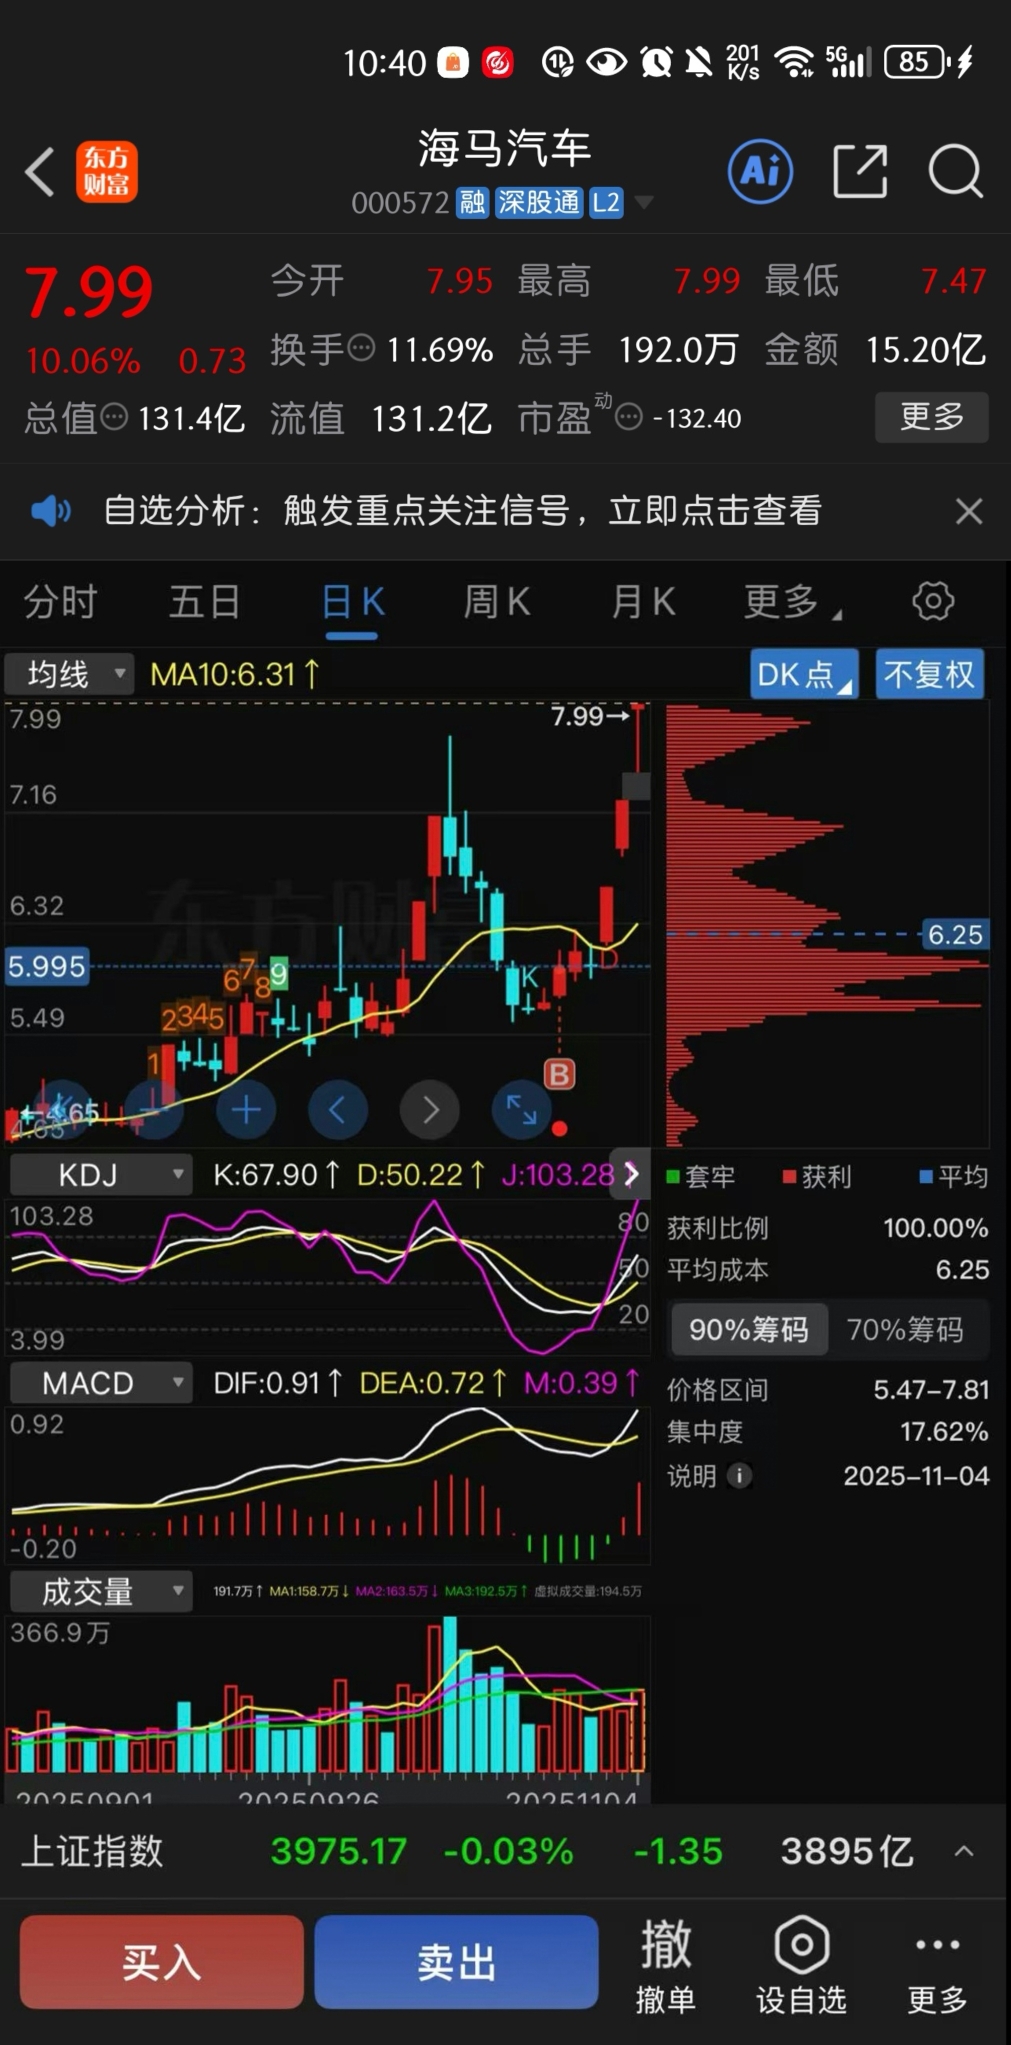Dismiss the 自选分析 notice bar

(x=968, y=512)
